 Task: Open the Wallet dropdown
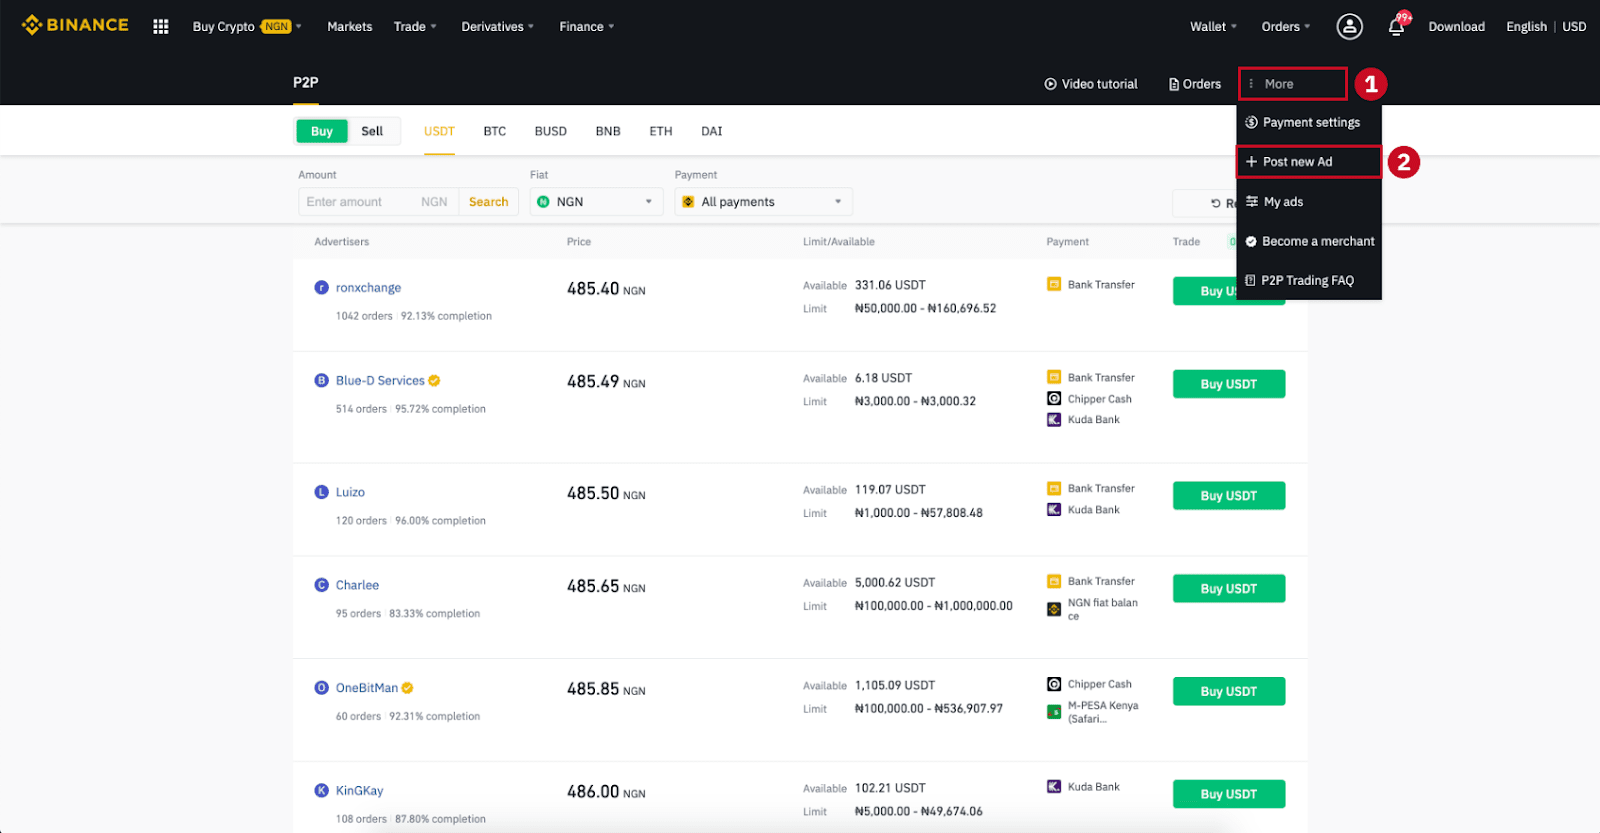[x=1213, y=26]
